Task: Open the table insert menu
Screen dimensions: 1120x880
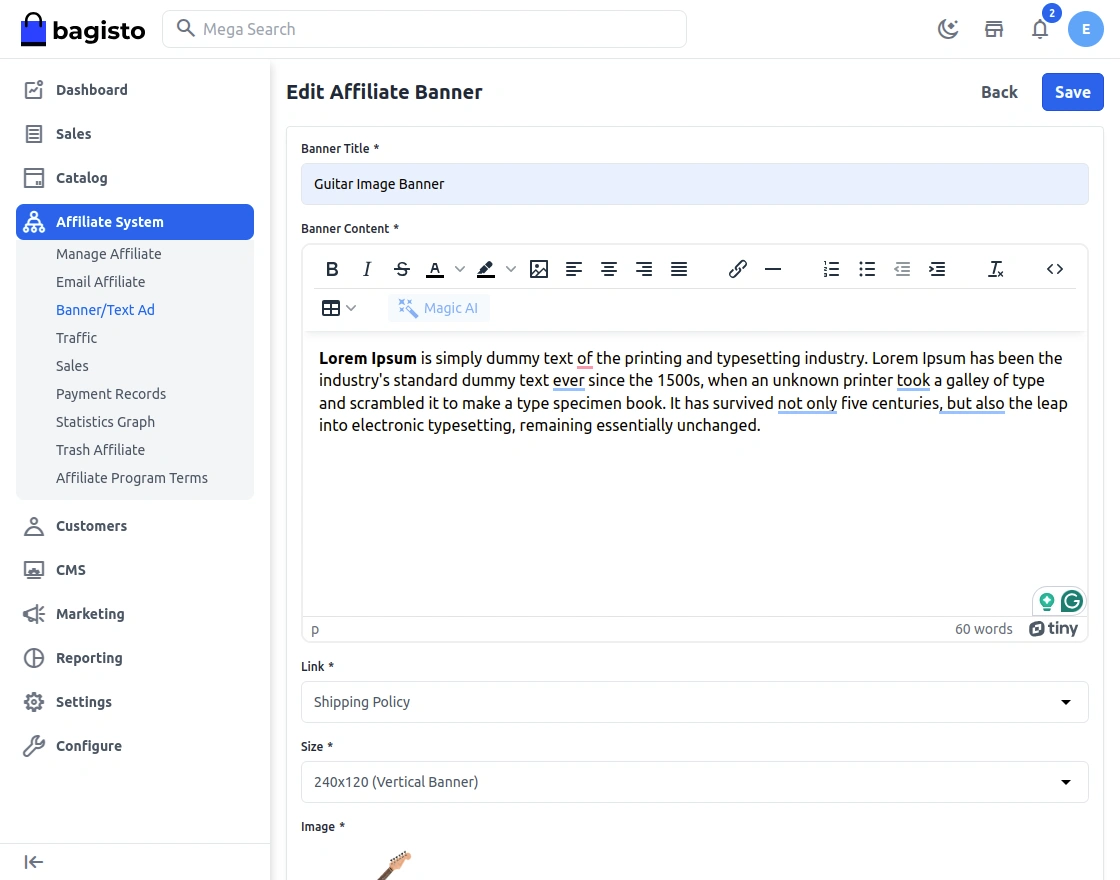Action: pyautogui.click(x=339, y=308)
